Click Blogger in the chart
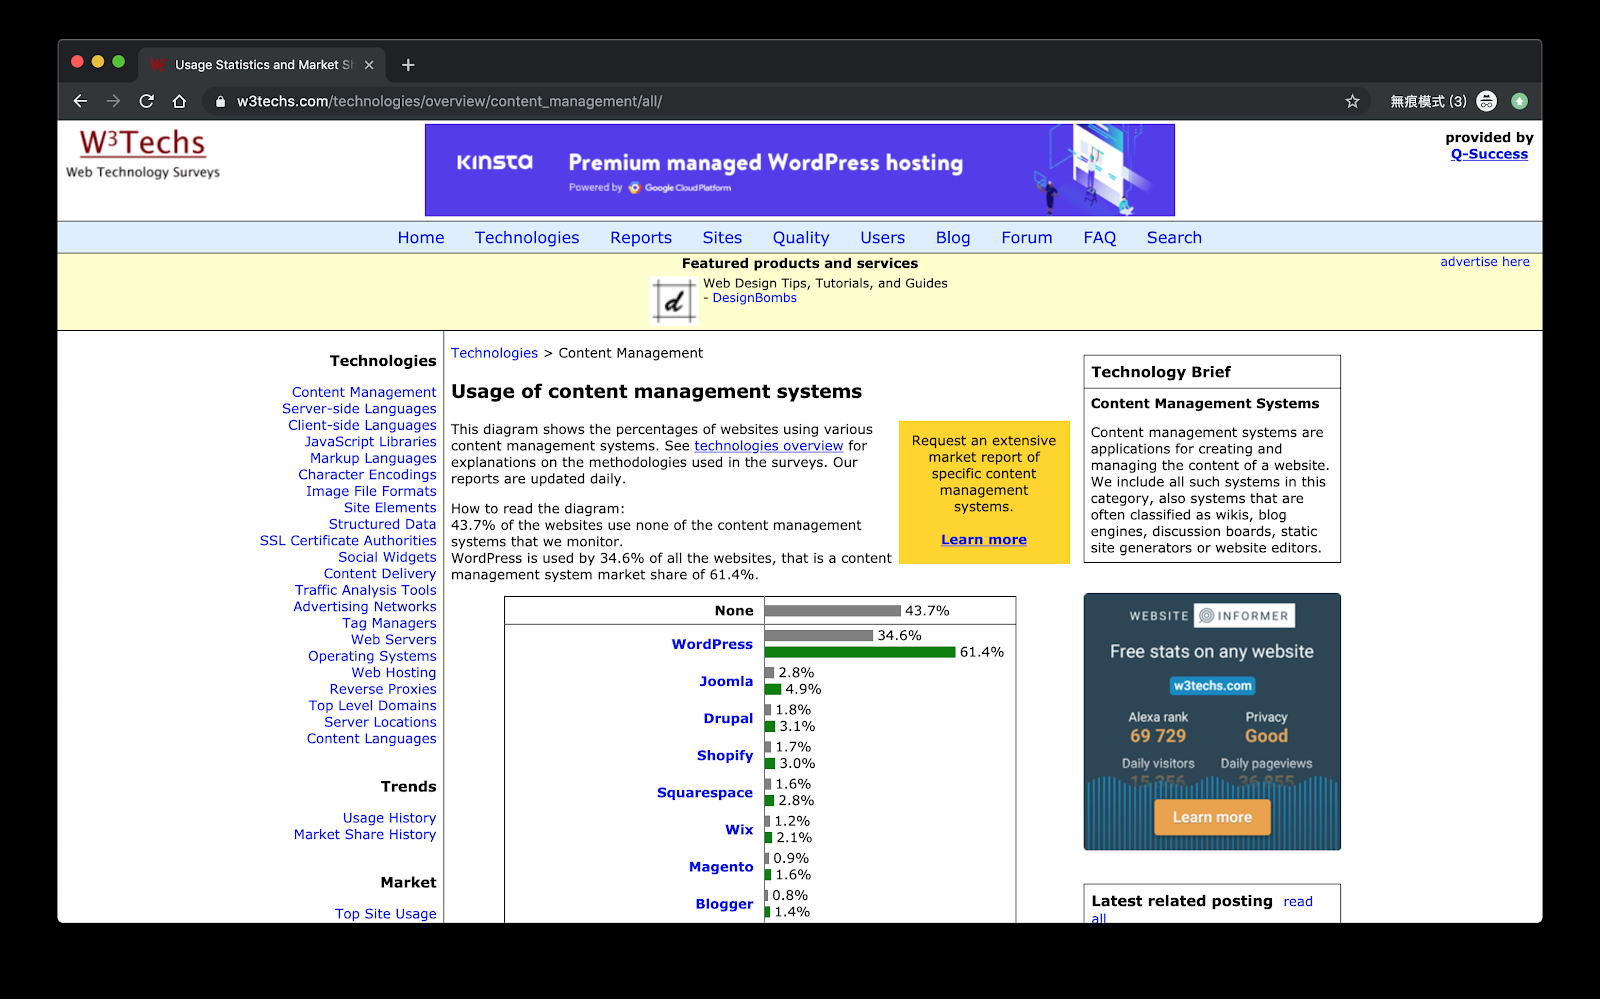 pos(724,904)
